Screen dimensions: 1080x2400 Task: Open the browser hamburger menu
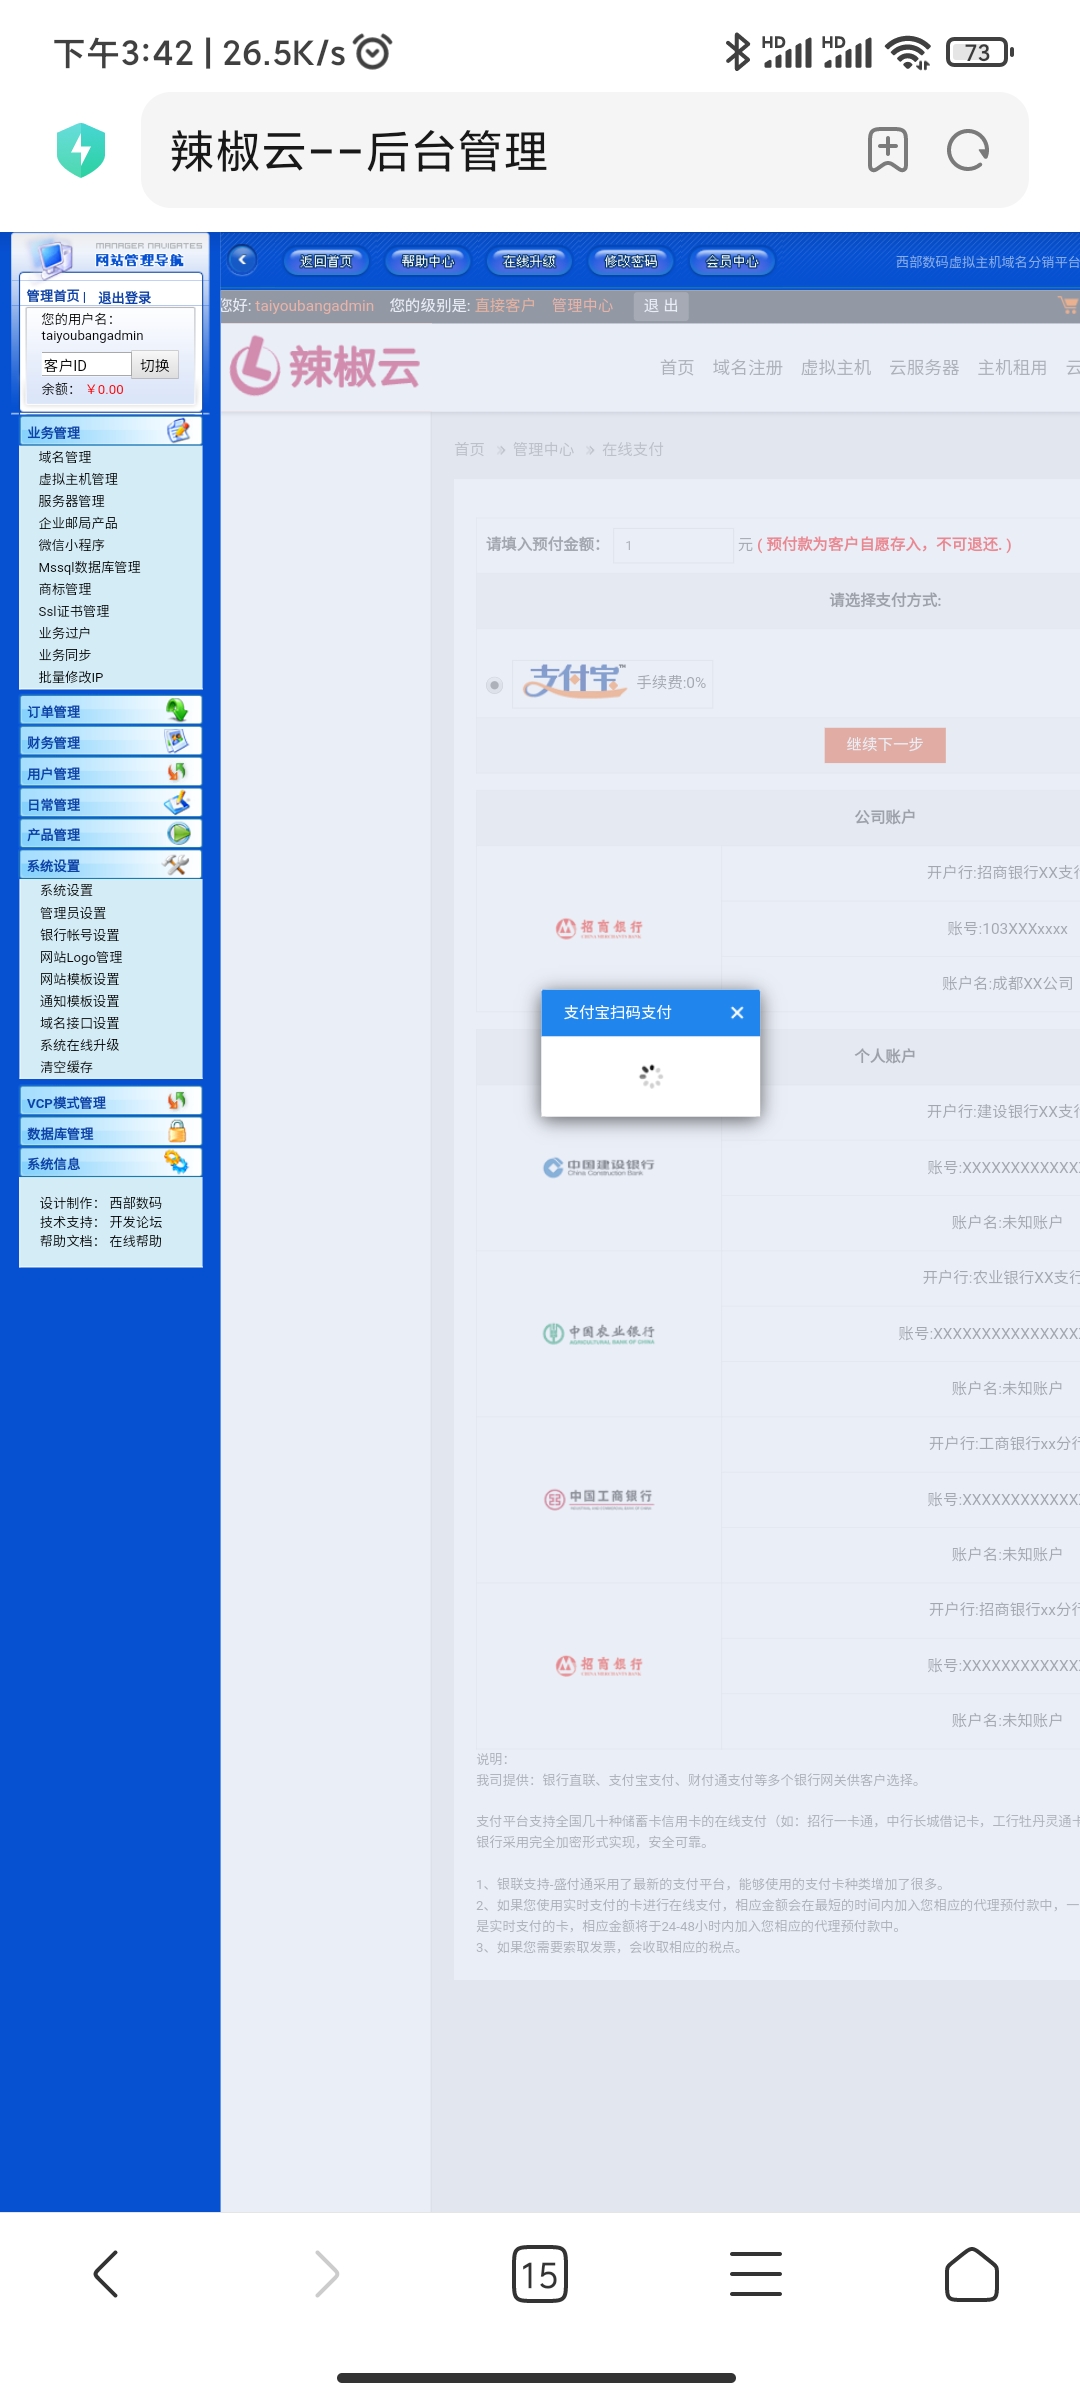click(756, 2274)
